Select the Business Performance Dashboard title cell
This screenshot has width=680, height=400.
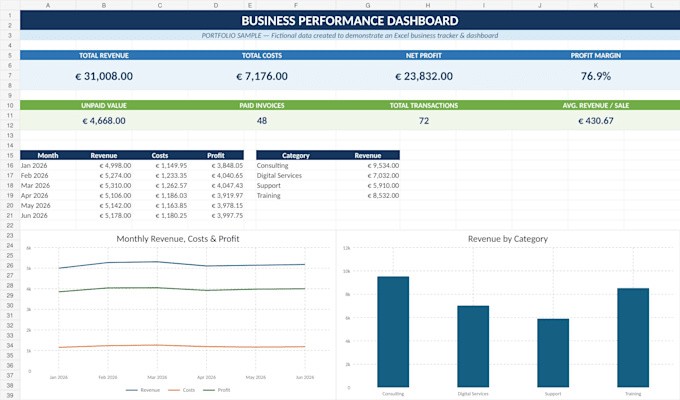[x=350, y=20]
